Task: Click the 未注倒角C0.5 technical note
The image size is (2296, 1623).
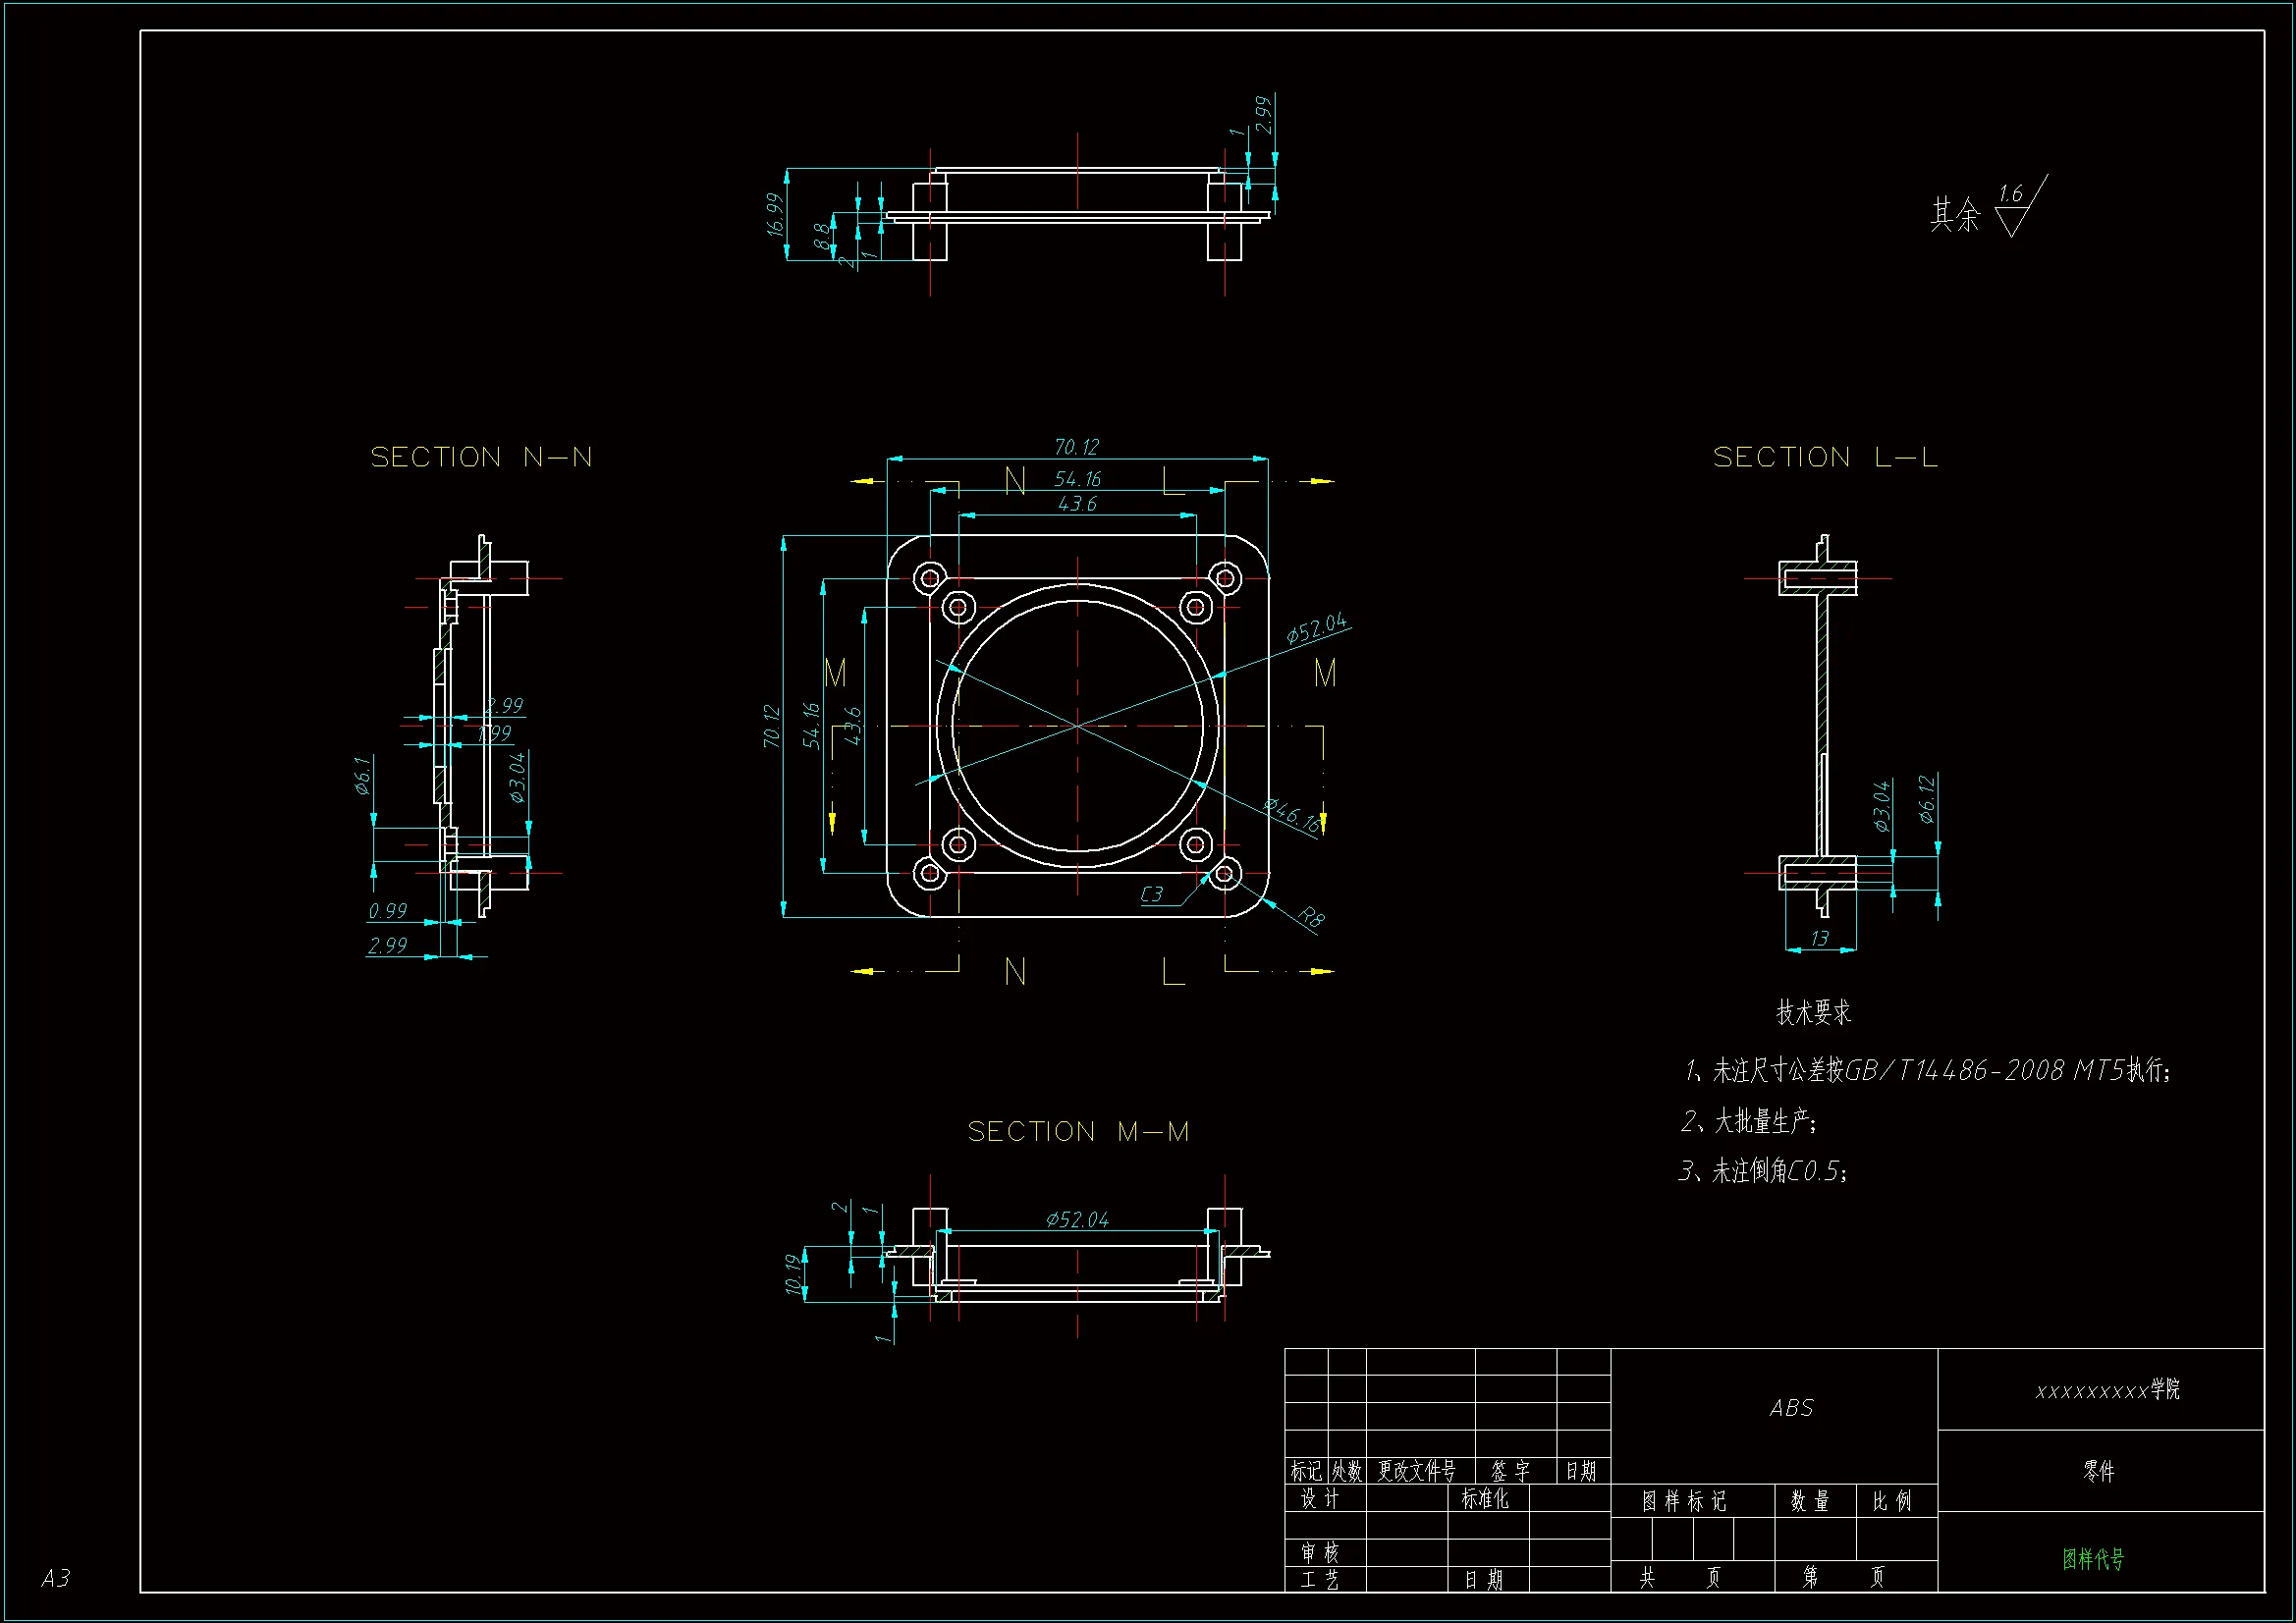Action: [x=1765, y=1170]
